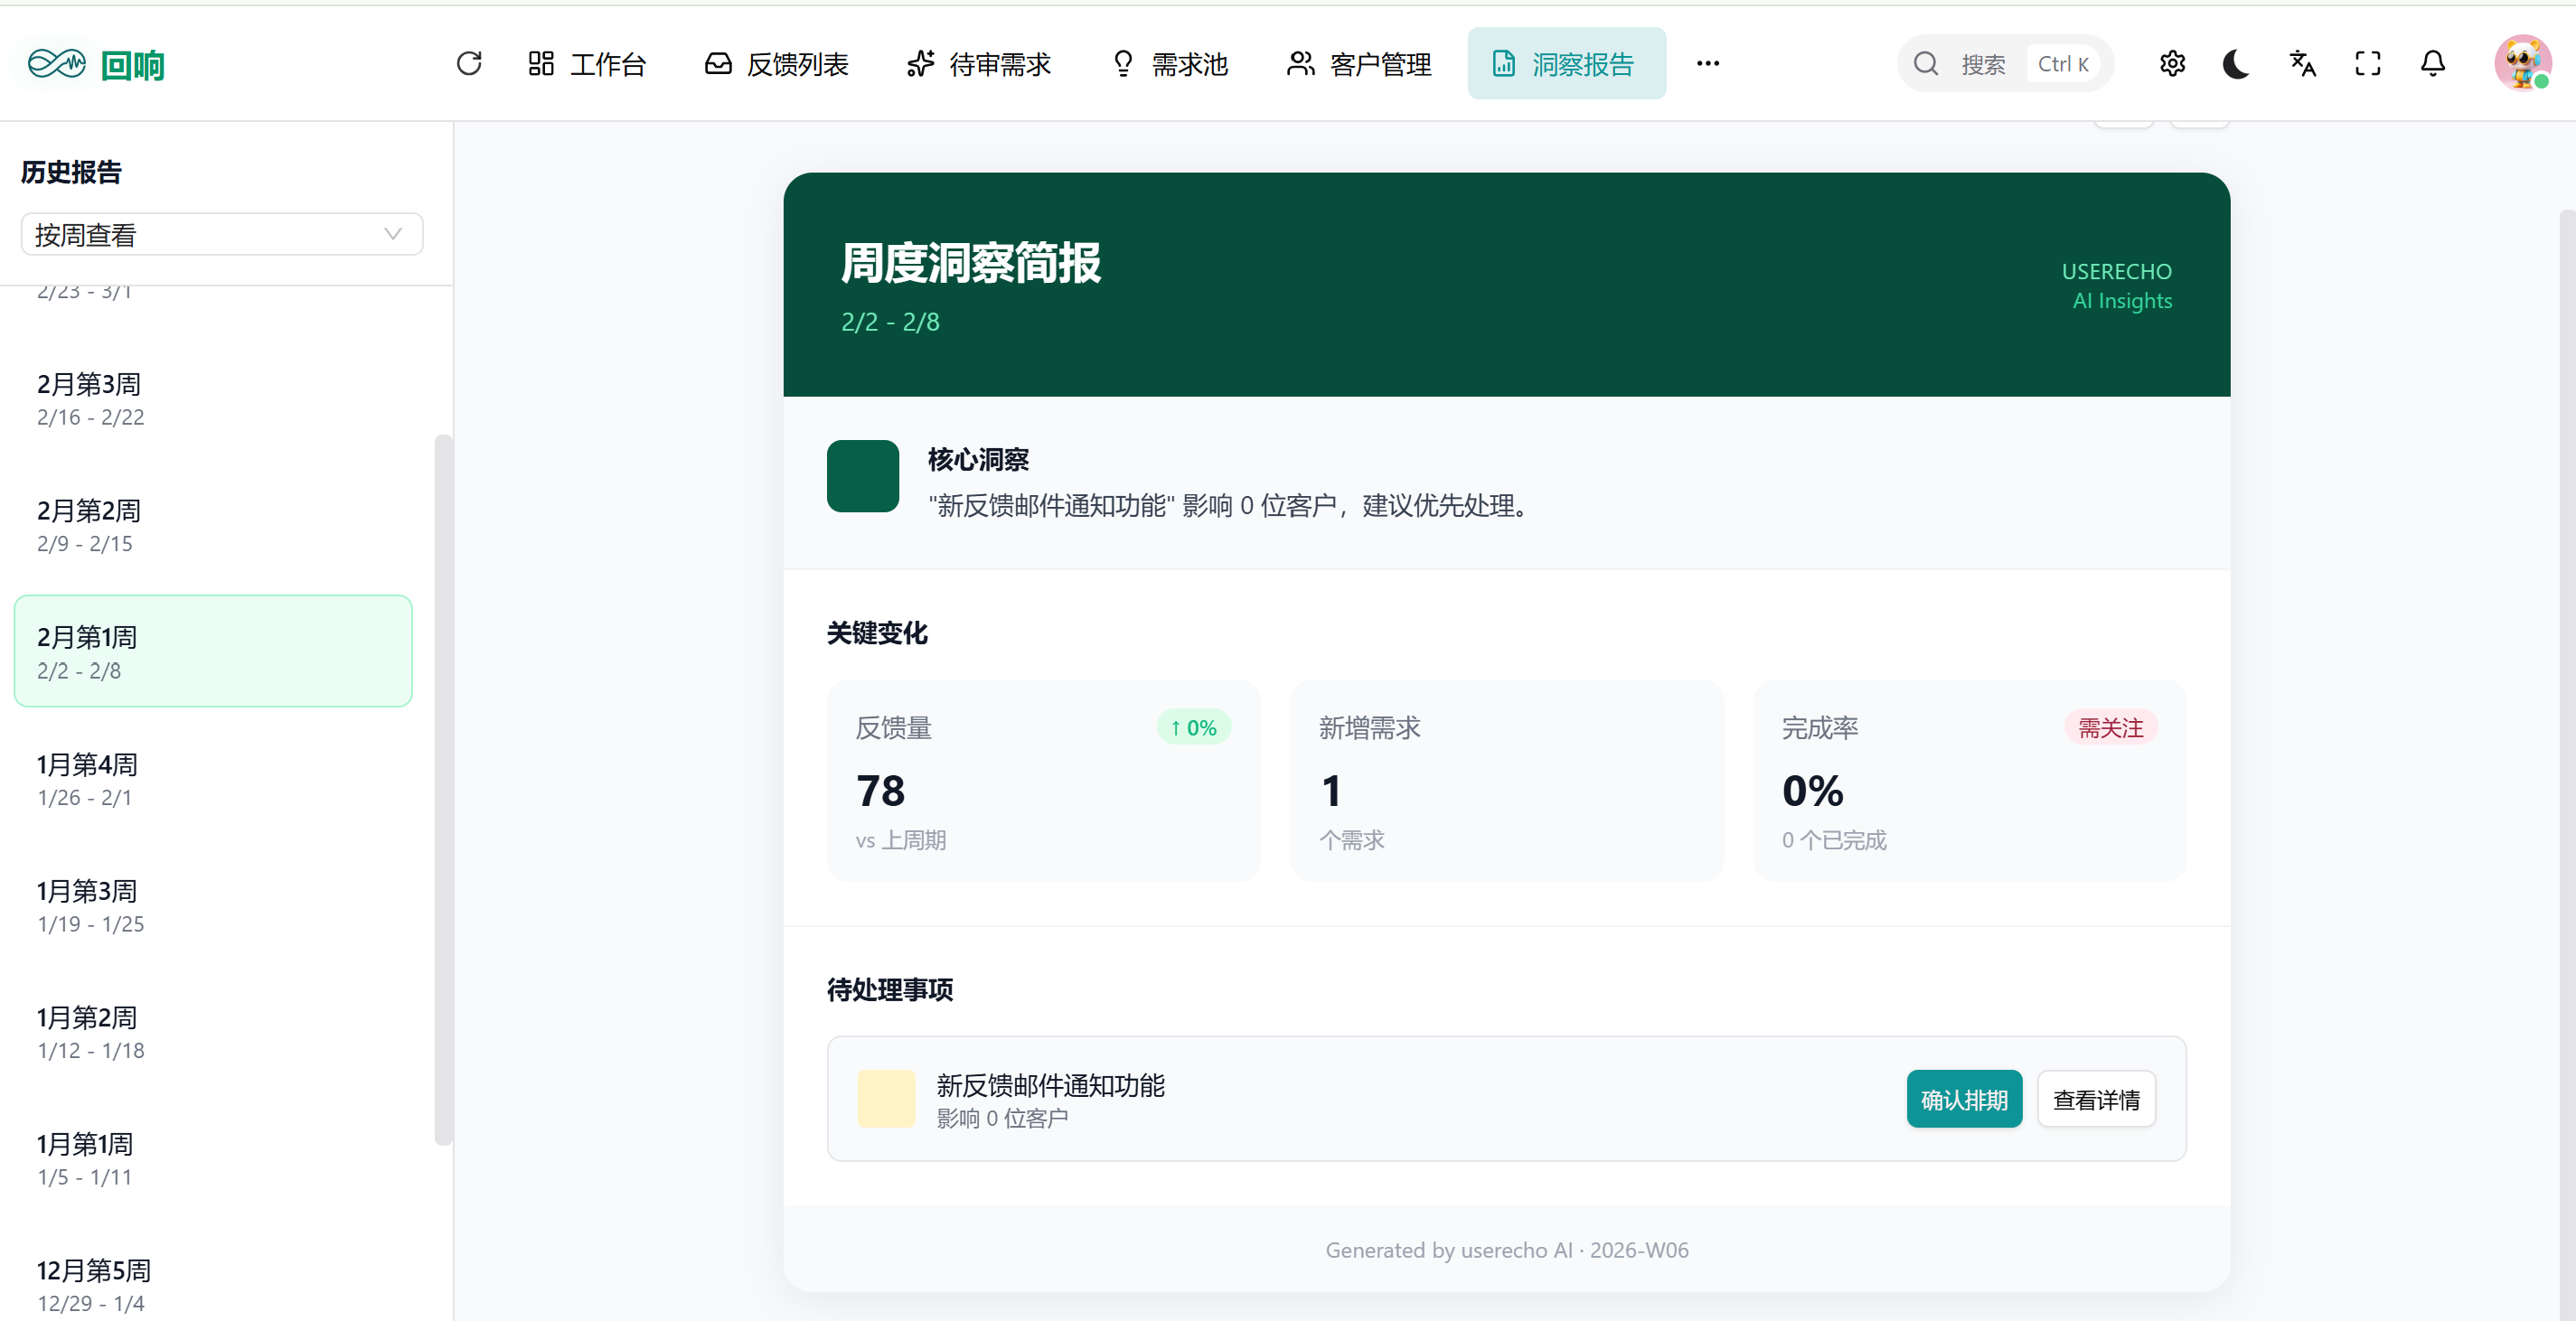
Task: Open the language translation icon
Action: tap(2302, 64)
